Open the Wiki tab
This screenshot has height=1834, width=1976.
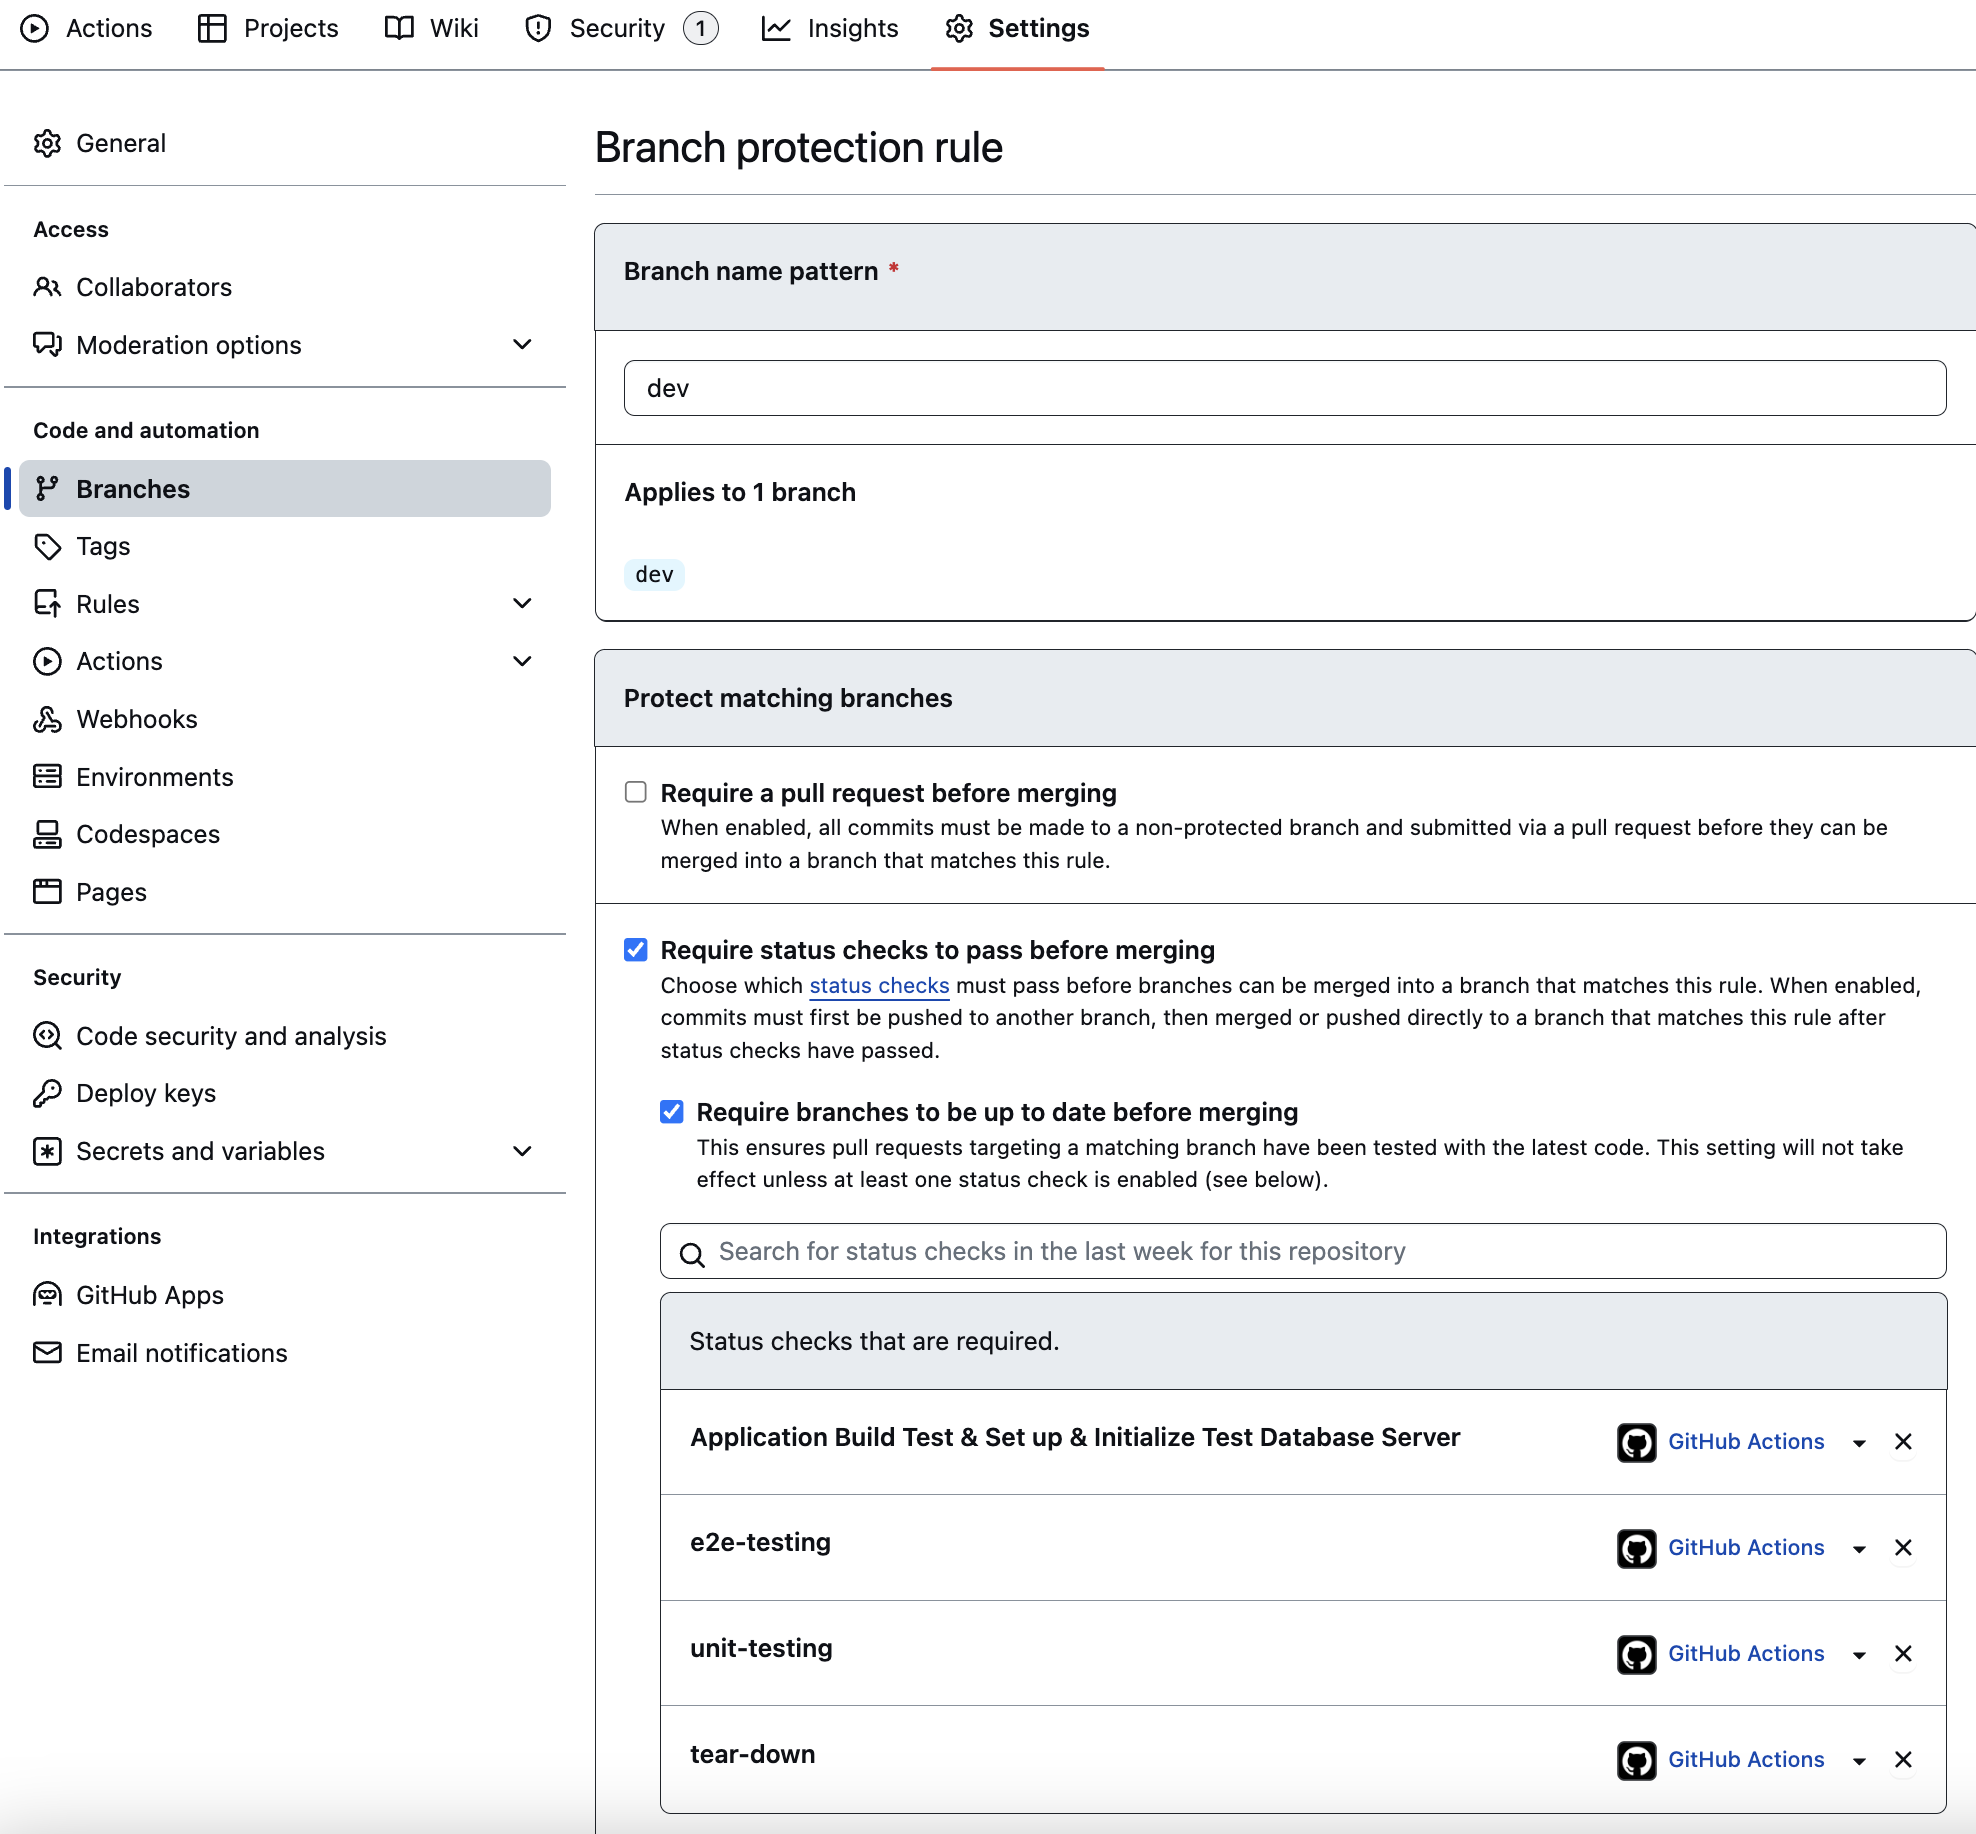click(x=432, y=28)
